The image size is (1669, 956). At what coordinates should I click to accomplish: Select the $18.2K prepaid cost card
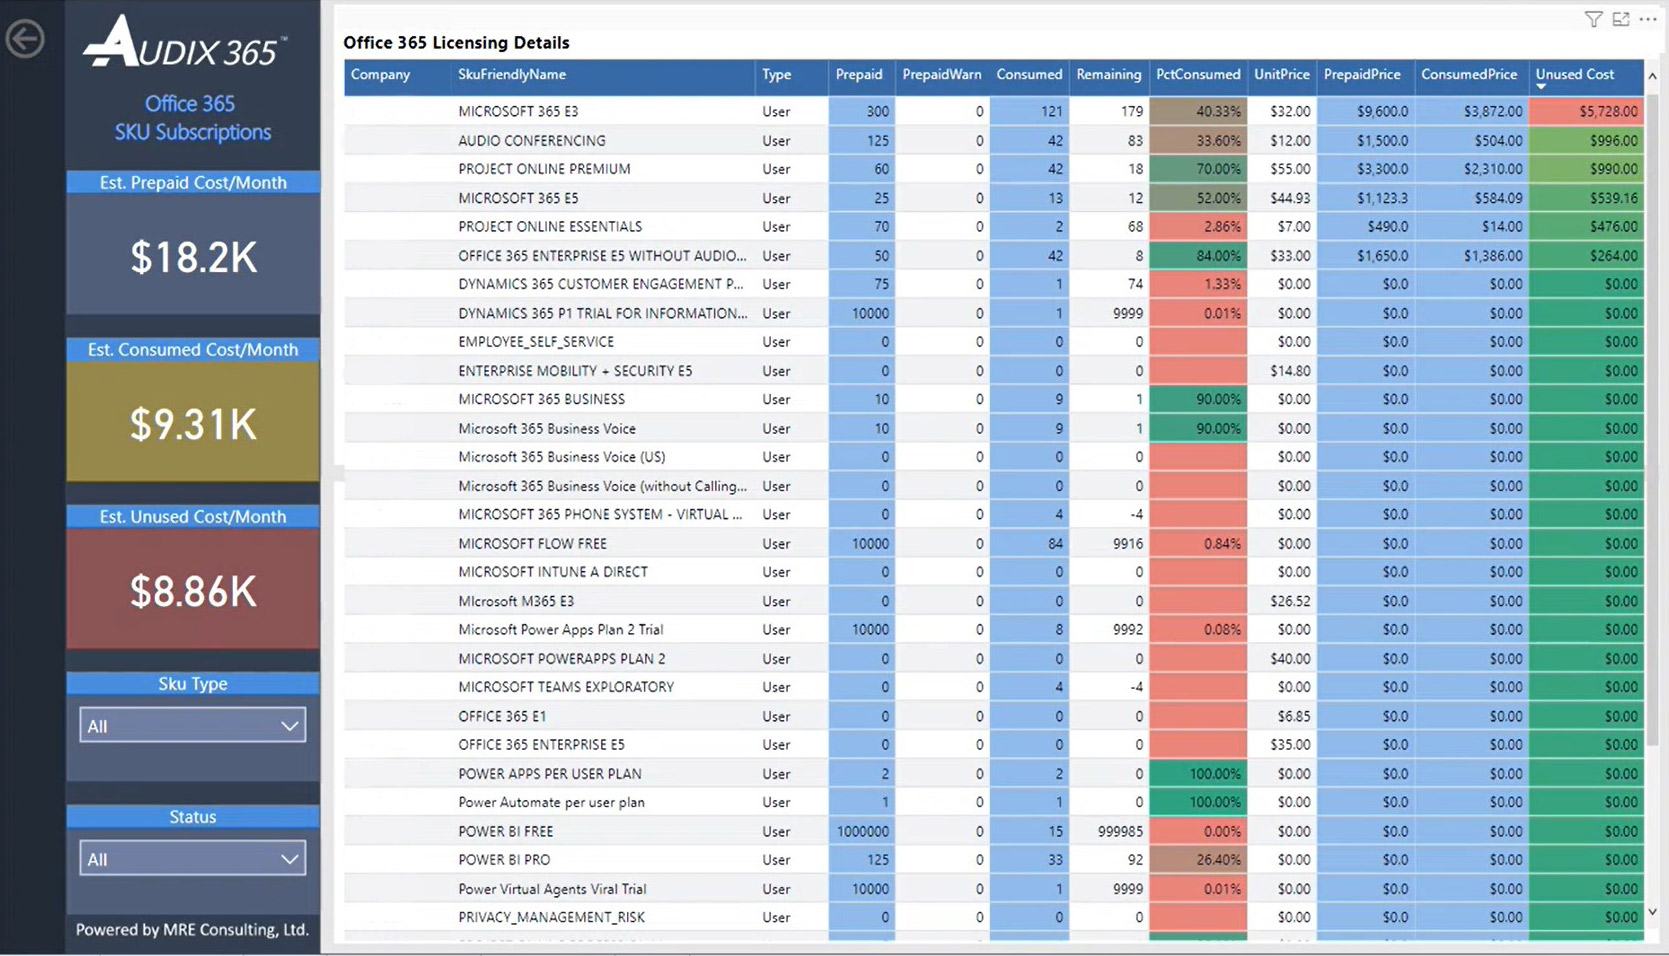pos(193,255)
